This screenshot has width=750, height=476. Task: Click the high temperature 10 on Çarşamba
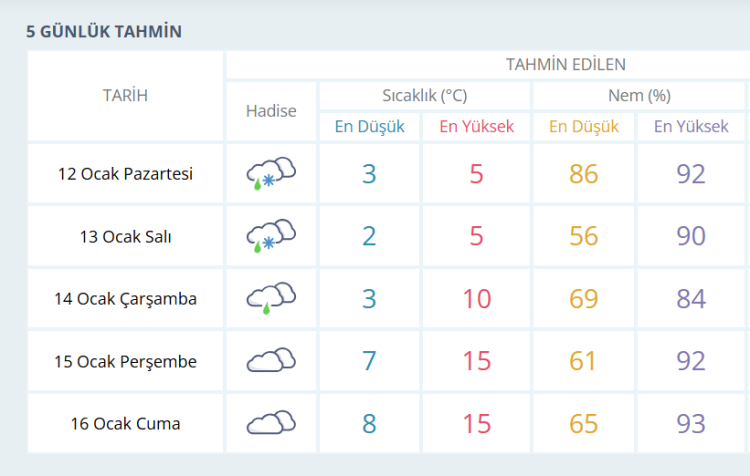coord(477,299)
